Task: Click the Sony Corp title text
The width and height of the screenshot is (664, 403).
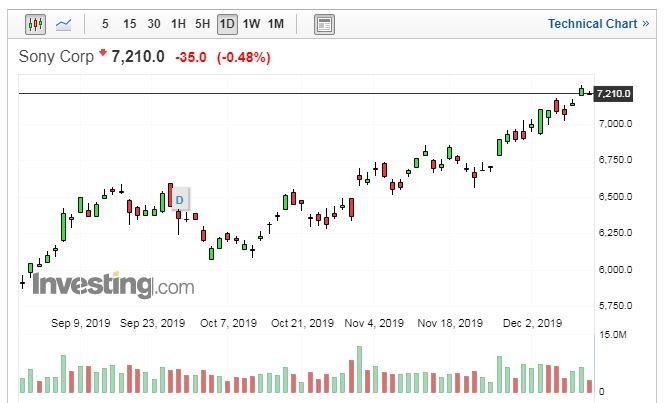Action: (x=56, y=56)
